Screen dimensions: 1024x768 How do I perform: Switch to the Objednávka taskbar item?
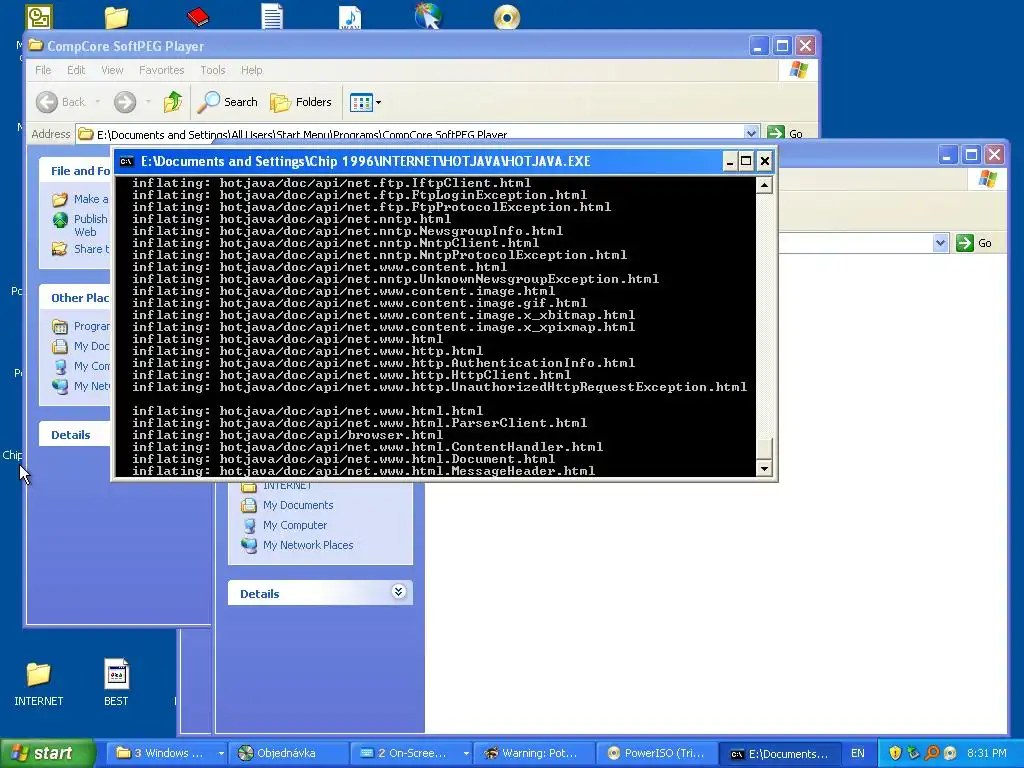click(287, 754)
